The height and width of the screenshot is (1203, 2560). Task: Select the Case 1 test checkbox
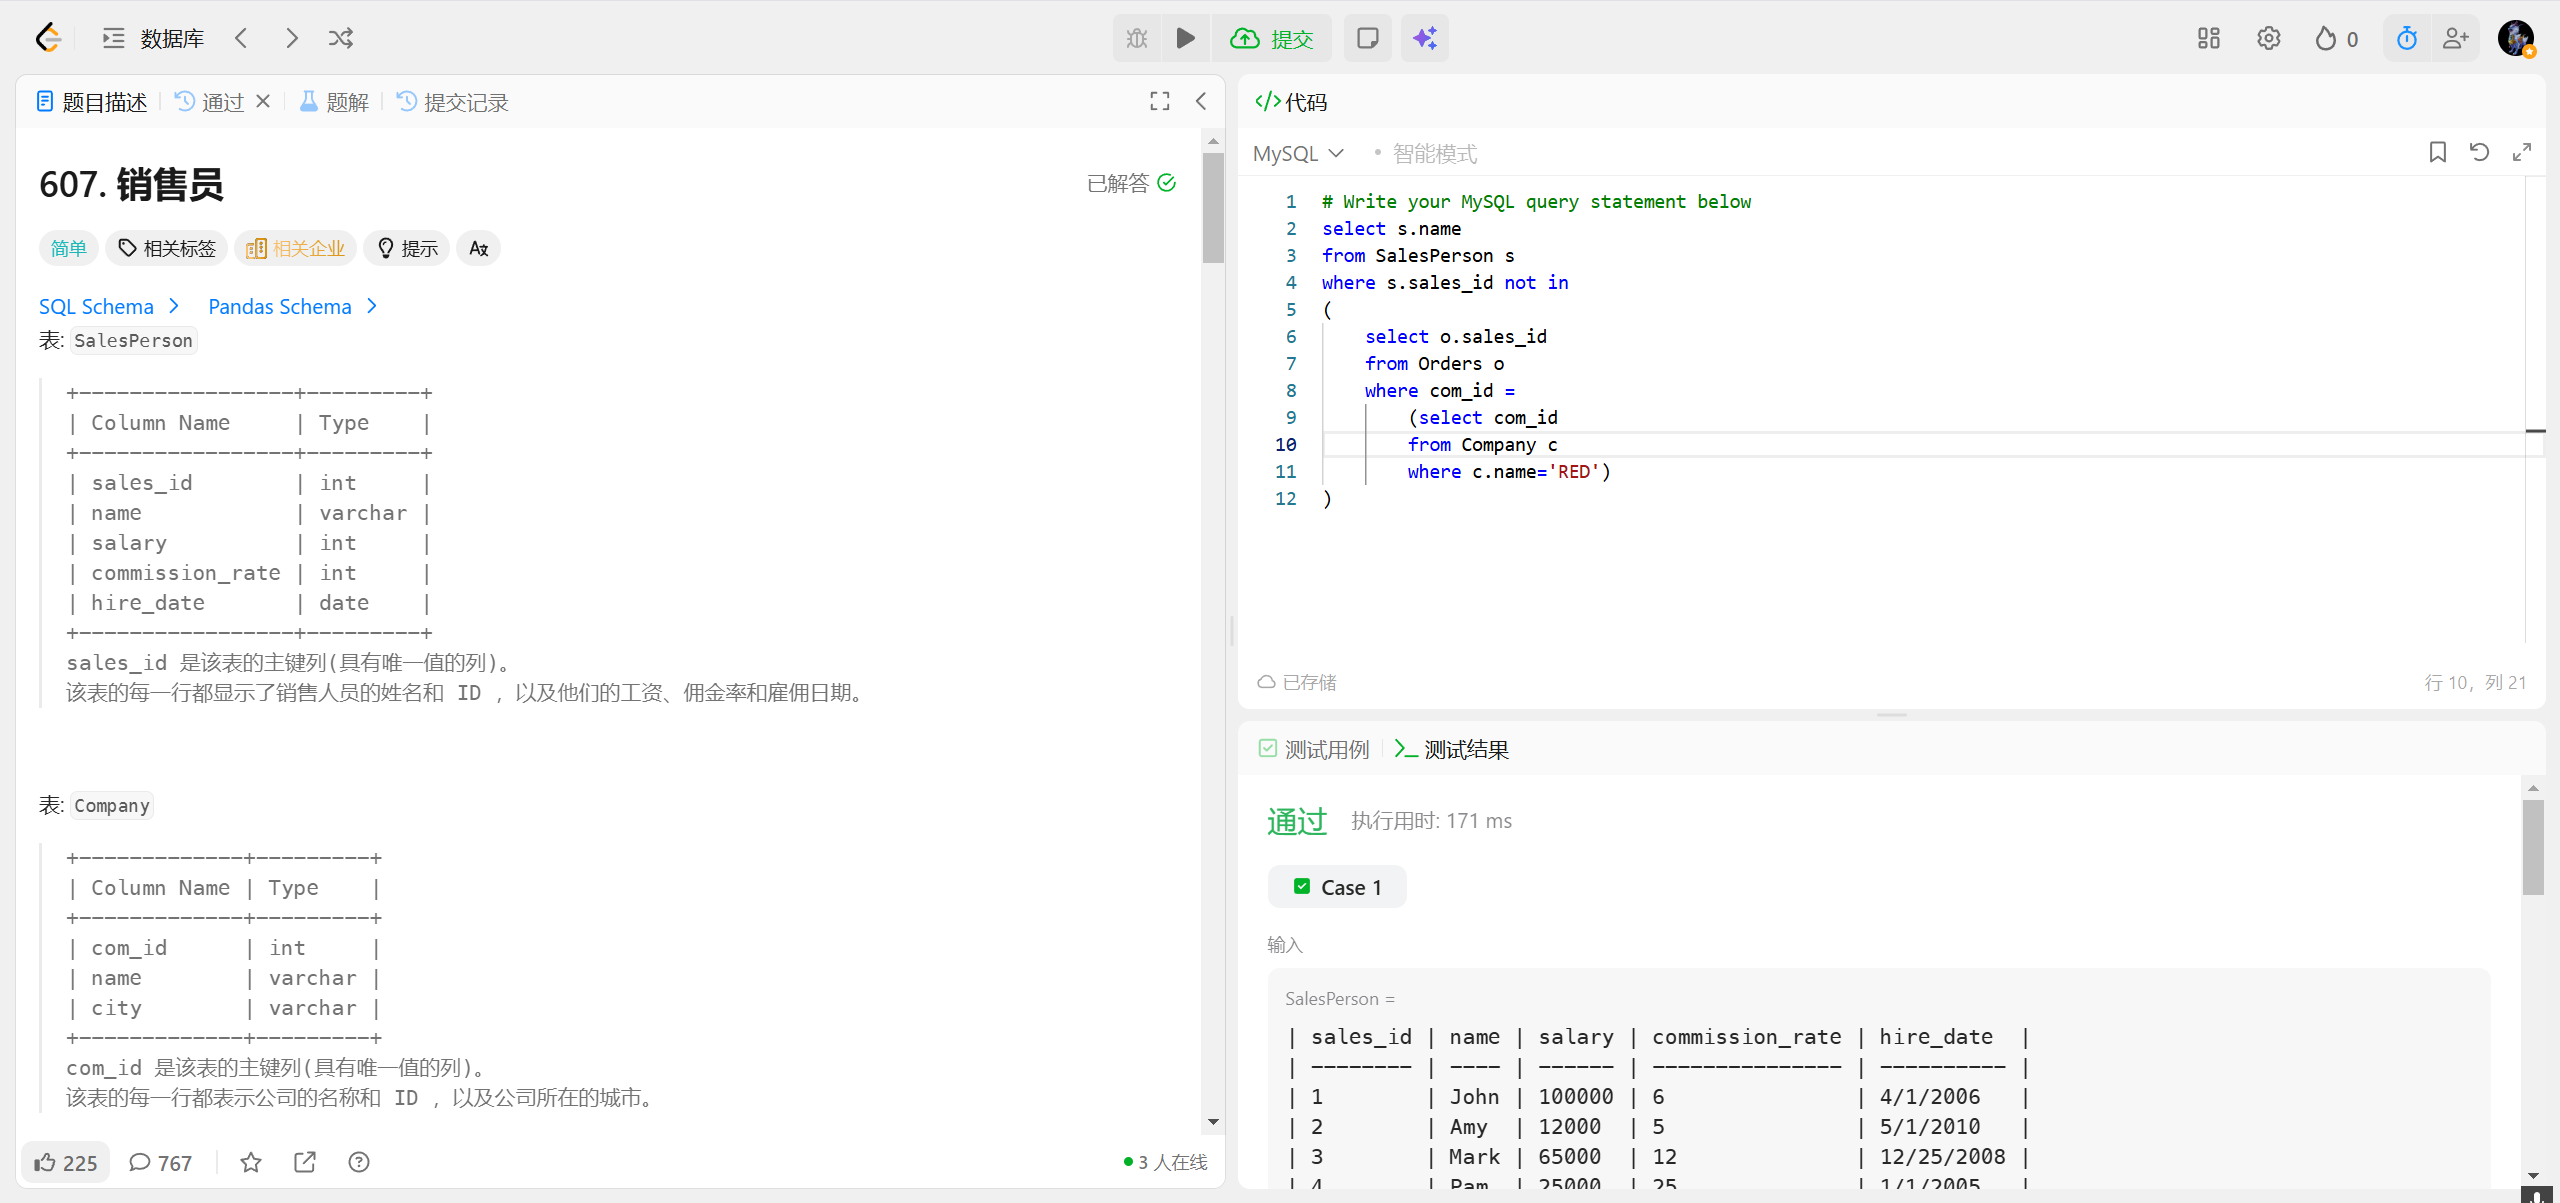(x=1302, y=887)
